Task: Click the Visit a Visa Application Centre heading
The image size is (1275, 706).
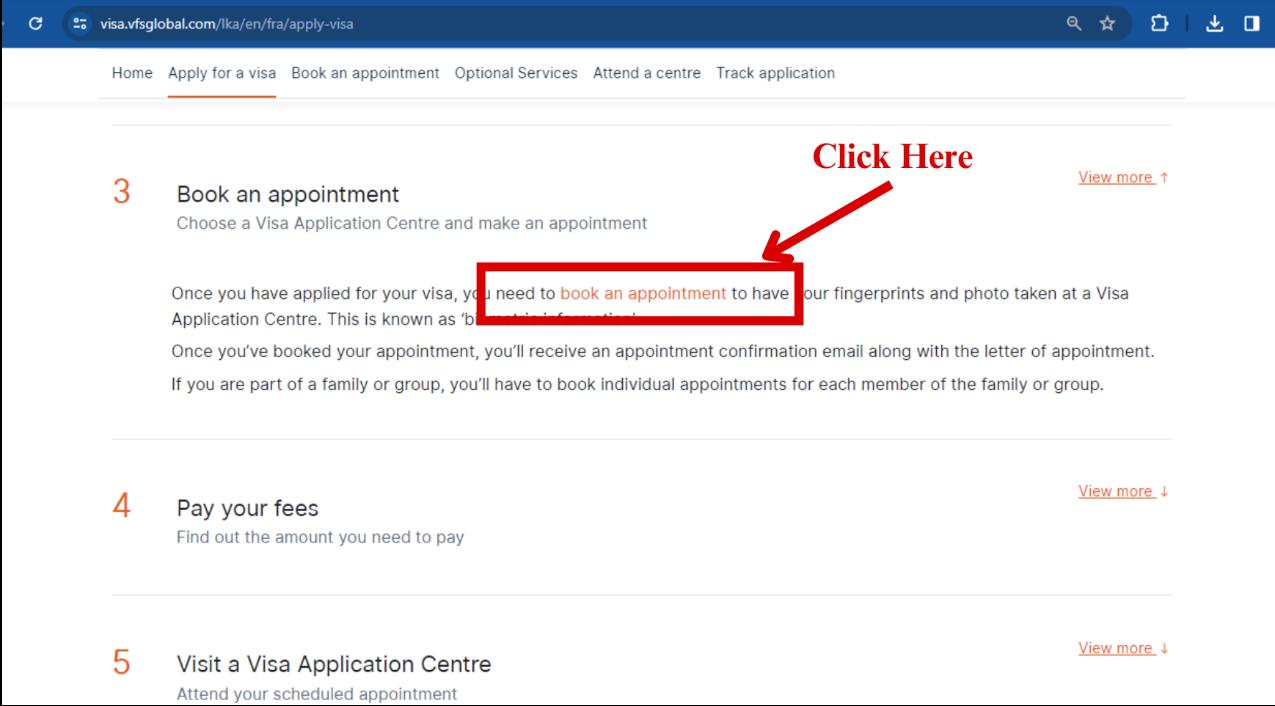Action: click(x=333, y=664)
